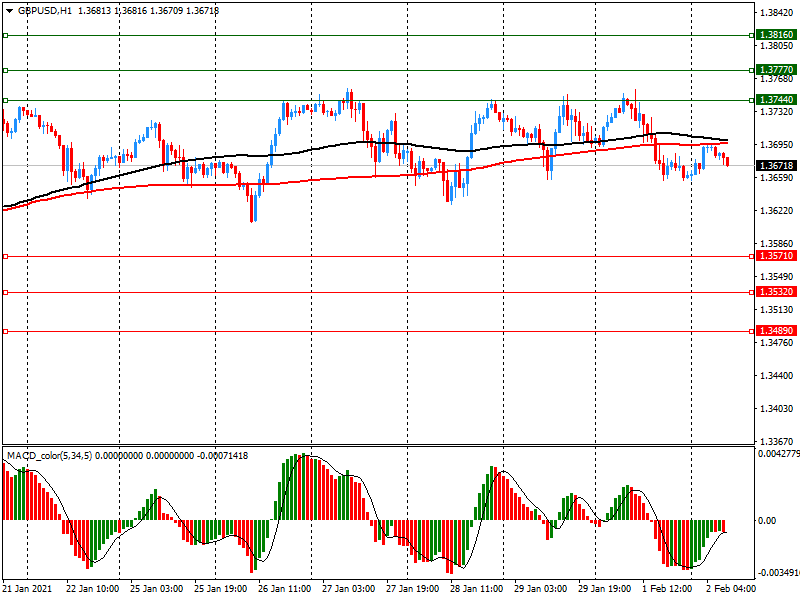Select the 1.38160 green price label
The height and width of the screenshot is (600, 800).
click(x=776, y=35)
